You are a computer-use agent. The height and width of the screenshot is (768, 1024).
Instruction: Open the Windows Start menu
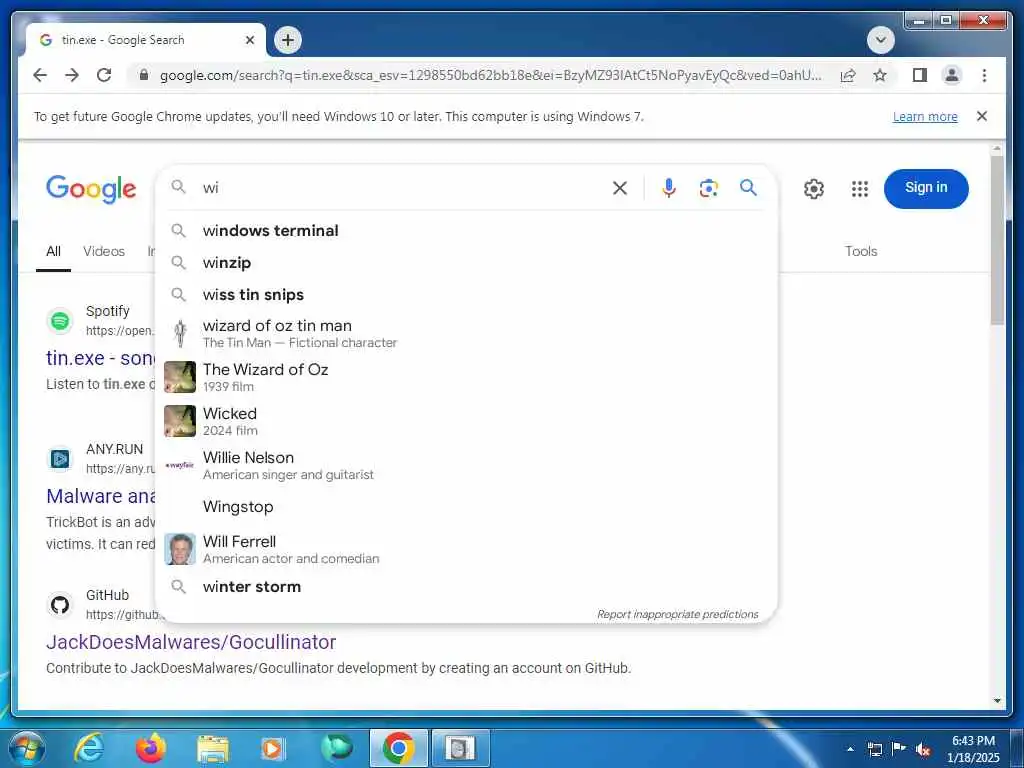[25, 748]
